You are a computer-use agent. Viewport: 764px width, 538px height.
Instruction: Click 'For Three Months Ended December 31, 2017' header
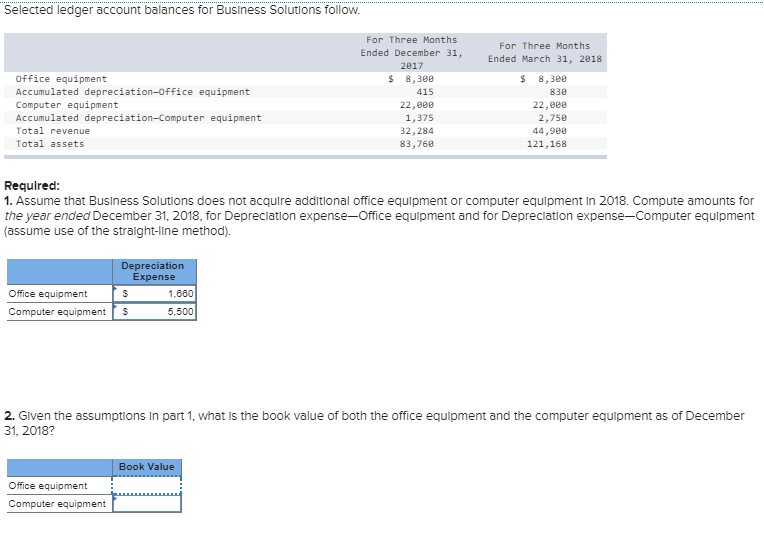click(412, 53)
